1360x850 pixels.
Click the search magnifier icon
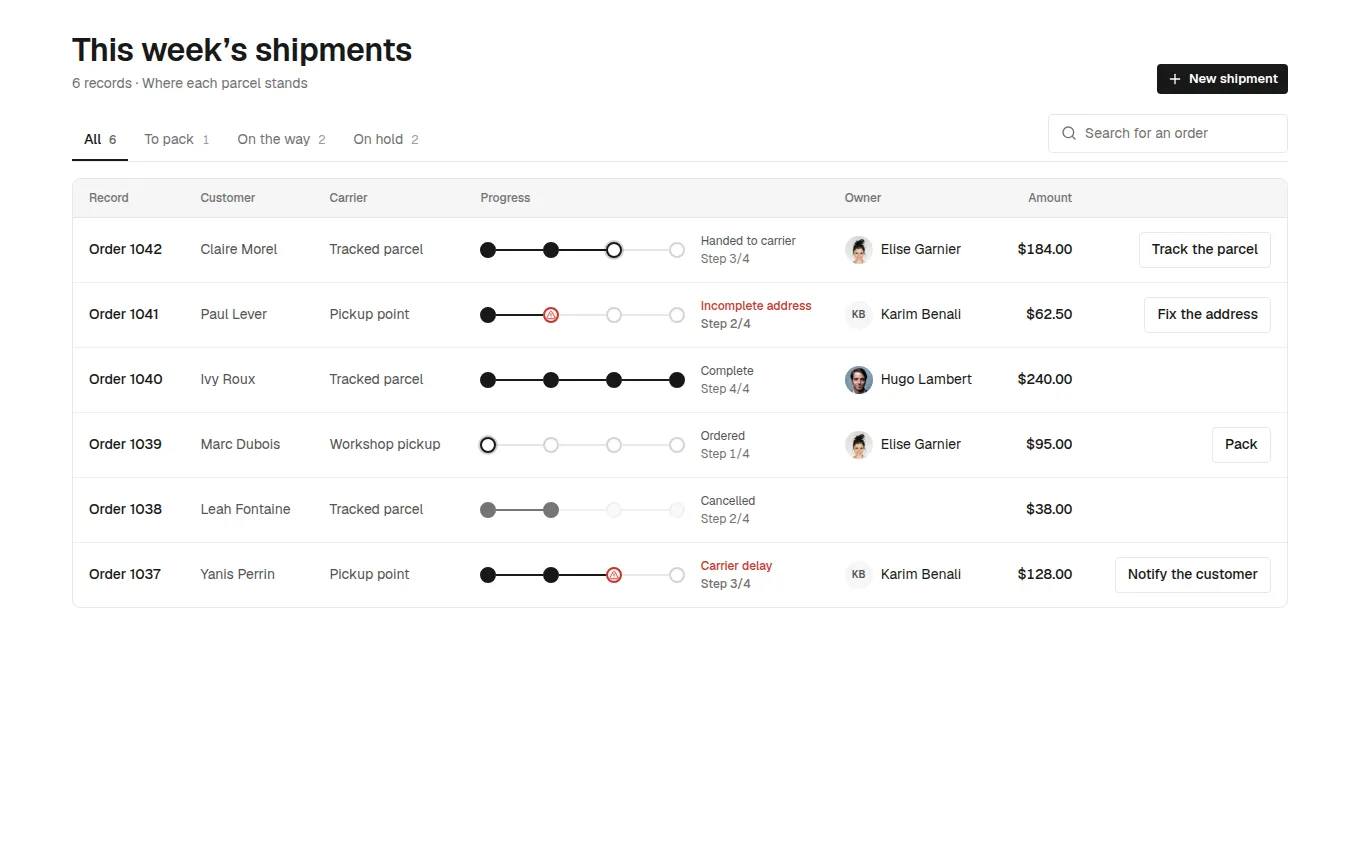(x=1069, y=133)
